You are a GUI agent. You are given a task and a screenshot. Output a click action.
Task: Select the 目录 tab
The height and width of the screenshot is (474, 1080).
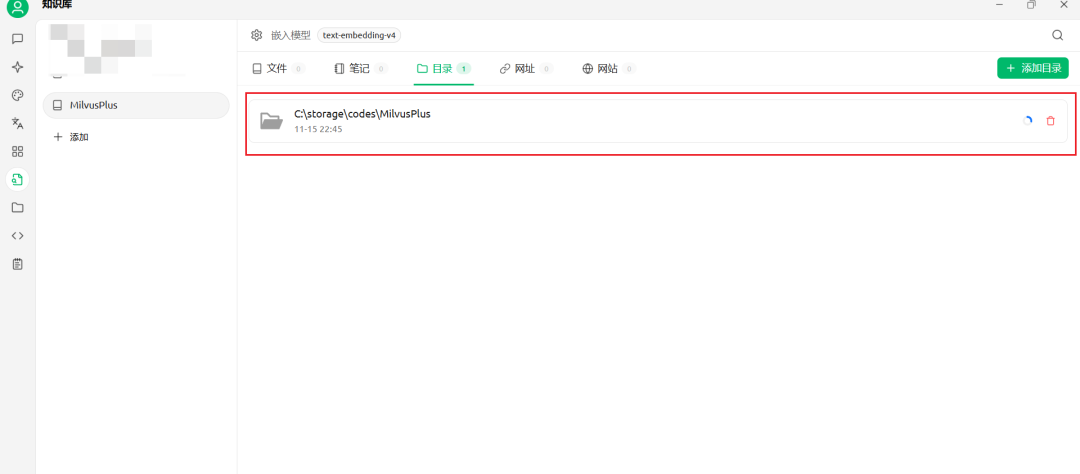point(444,68)
